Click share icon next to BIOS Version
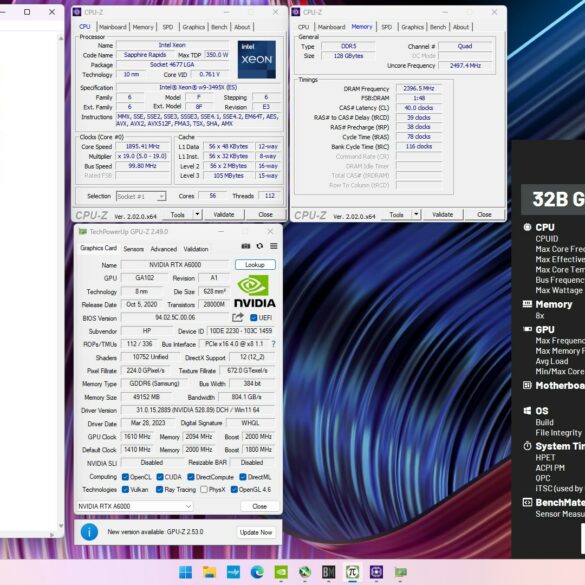Viewport: 585px width, 585px height. point(238,317)
